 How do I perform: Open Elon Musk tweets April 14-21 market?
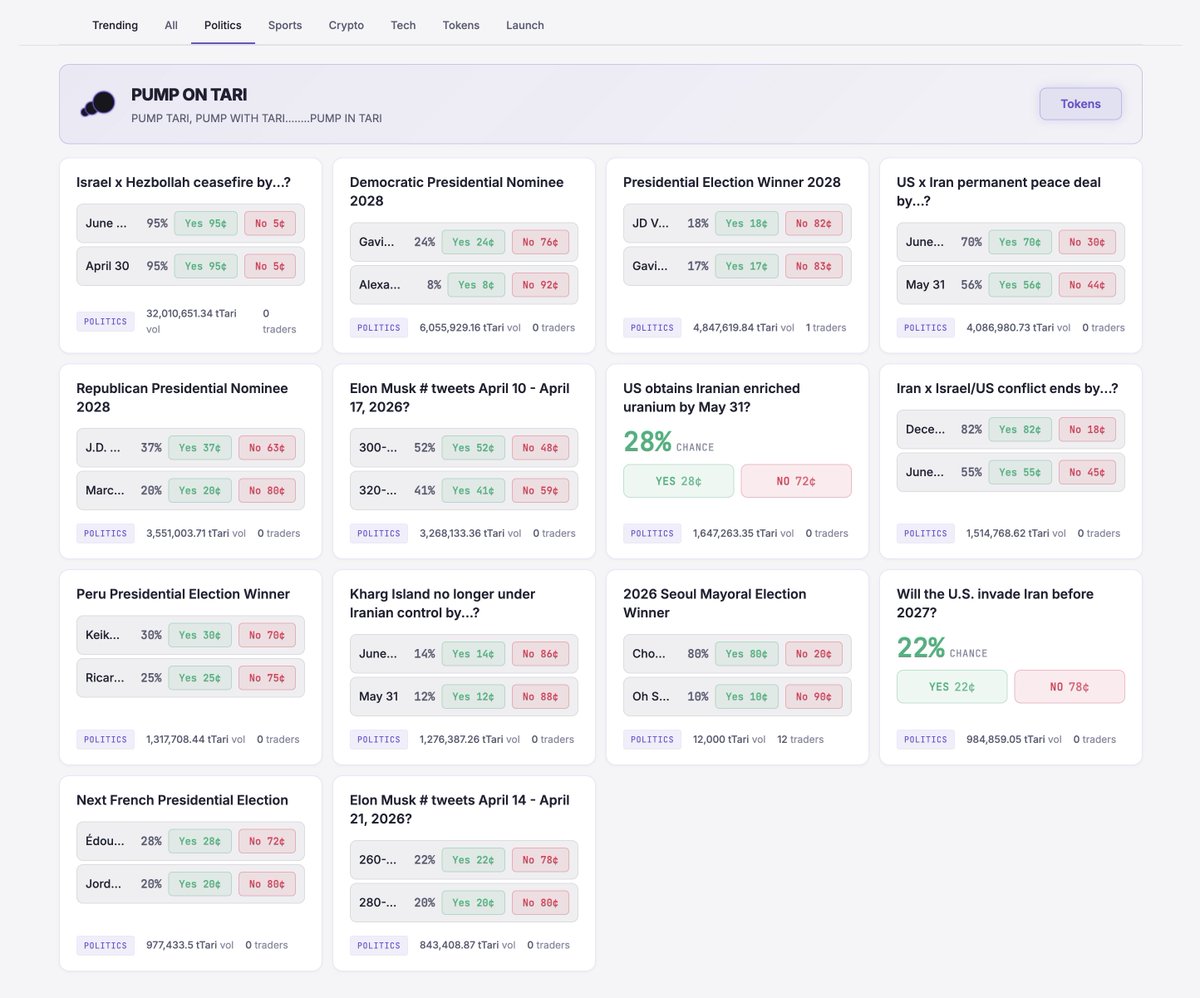pyautogui.click(x=460, y=810)
